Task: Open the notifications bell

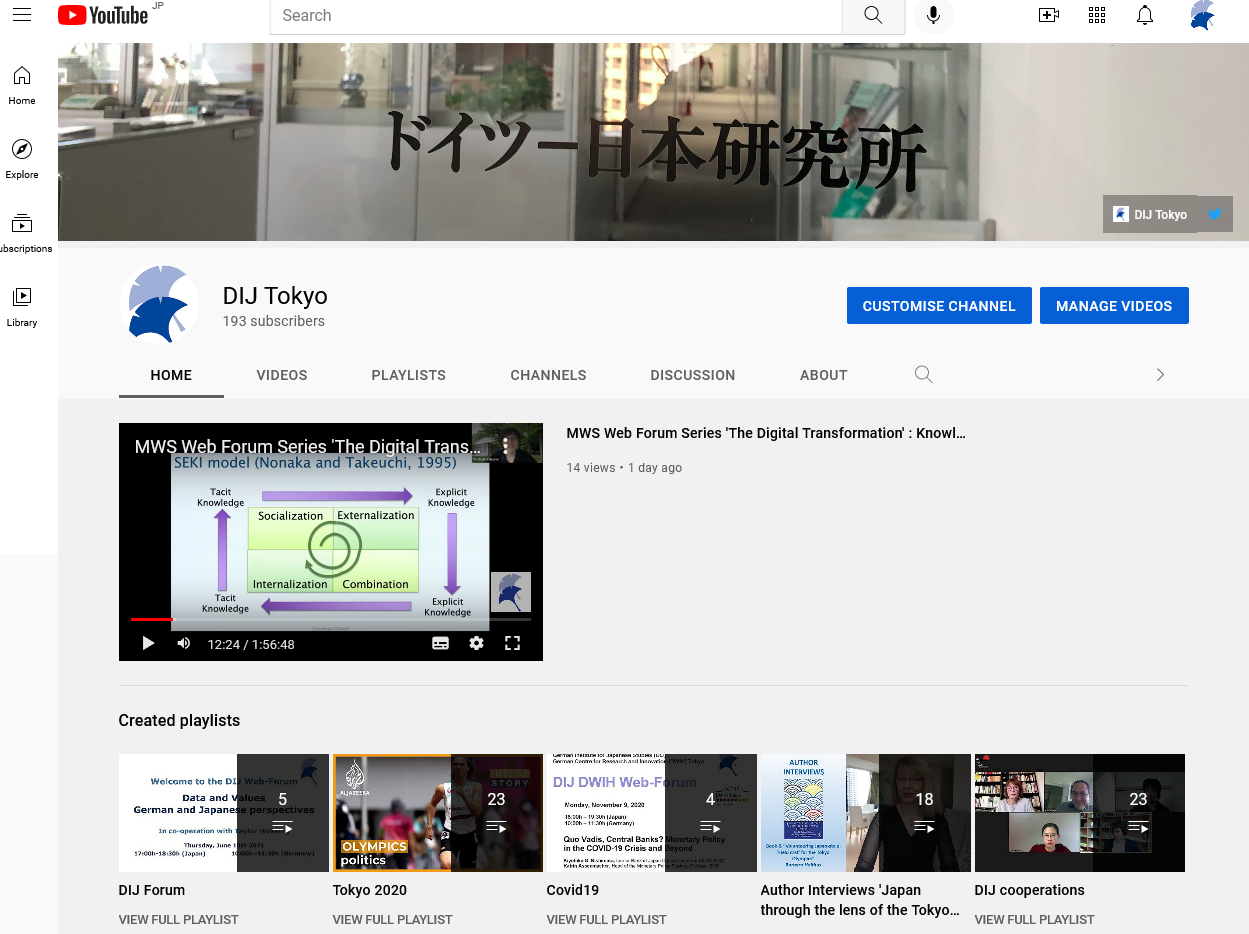Action: pos(1145,15)
